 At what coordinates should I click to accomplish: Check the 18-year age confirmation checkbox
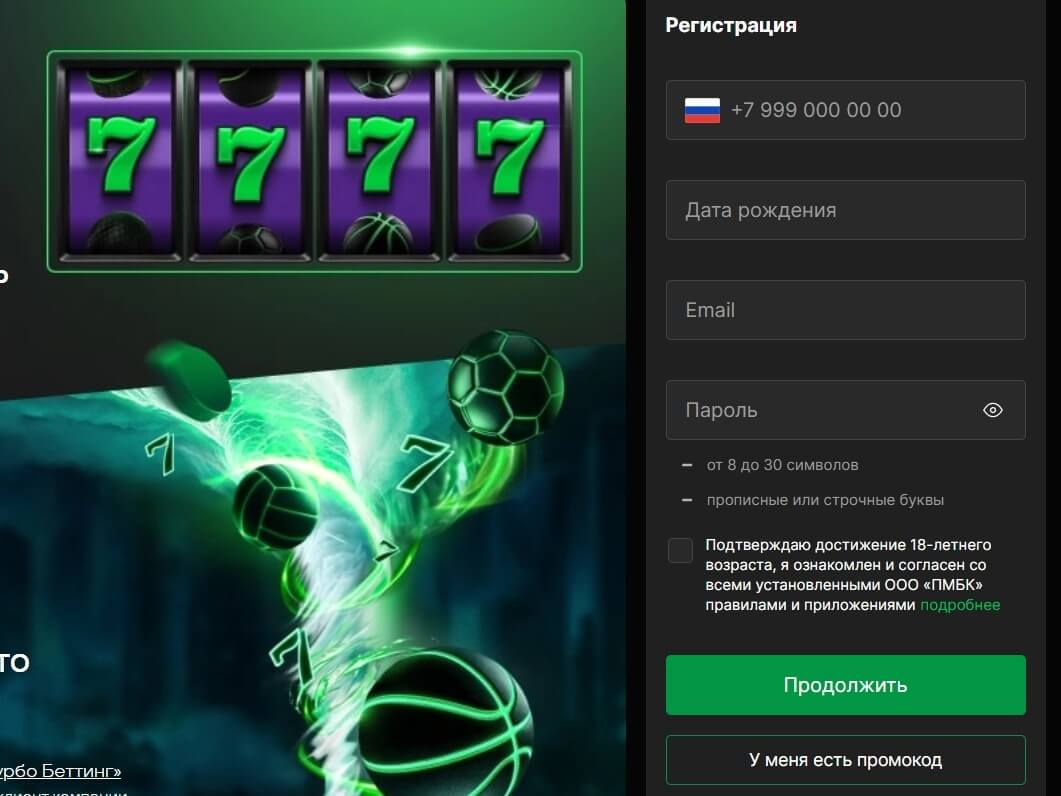680,550
